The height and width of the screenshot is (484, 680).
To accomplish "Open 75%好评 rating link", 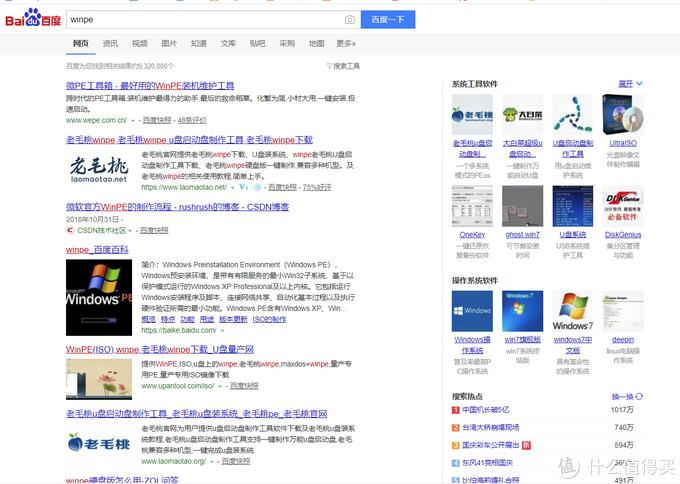I will [x=317, y=187].
